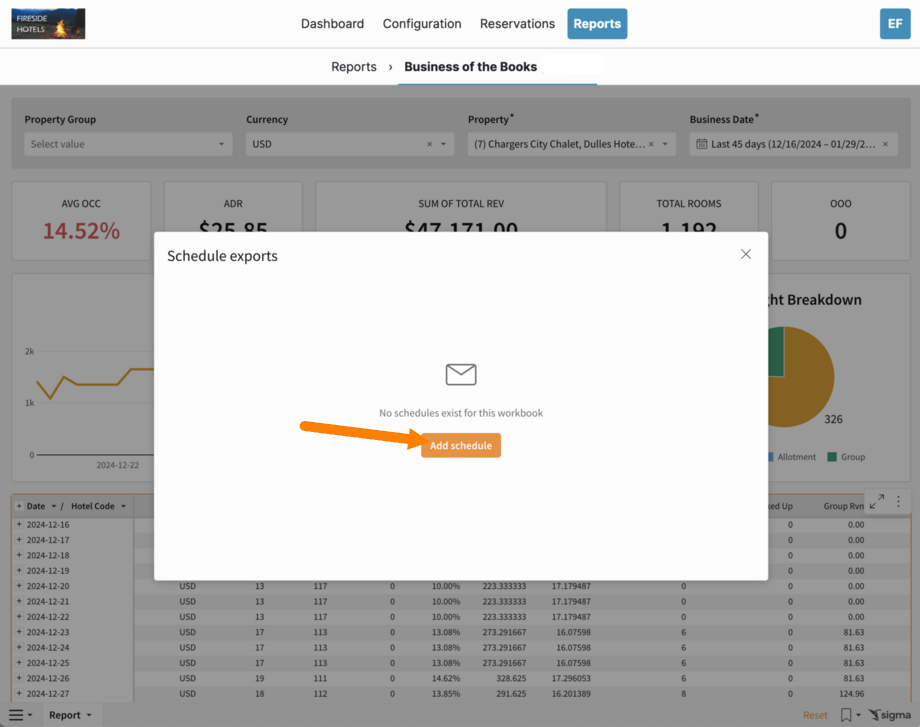The image size is (920, 727).
Task: Expand the 2024-12-26 row
Action: [19, 678]
